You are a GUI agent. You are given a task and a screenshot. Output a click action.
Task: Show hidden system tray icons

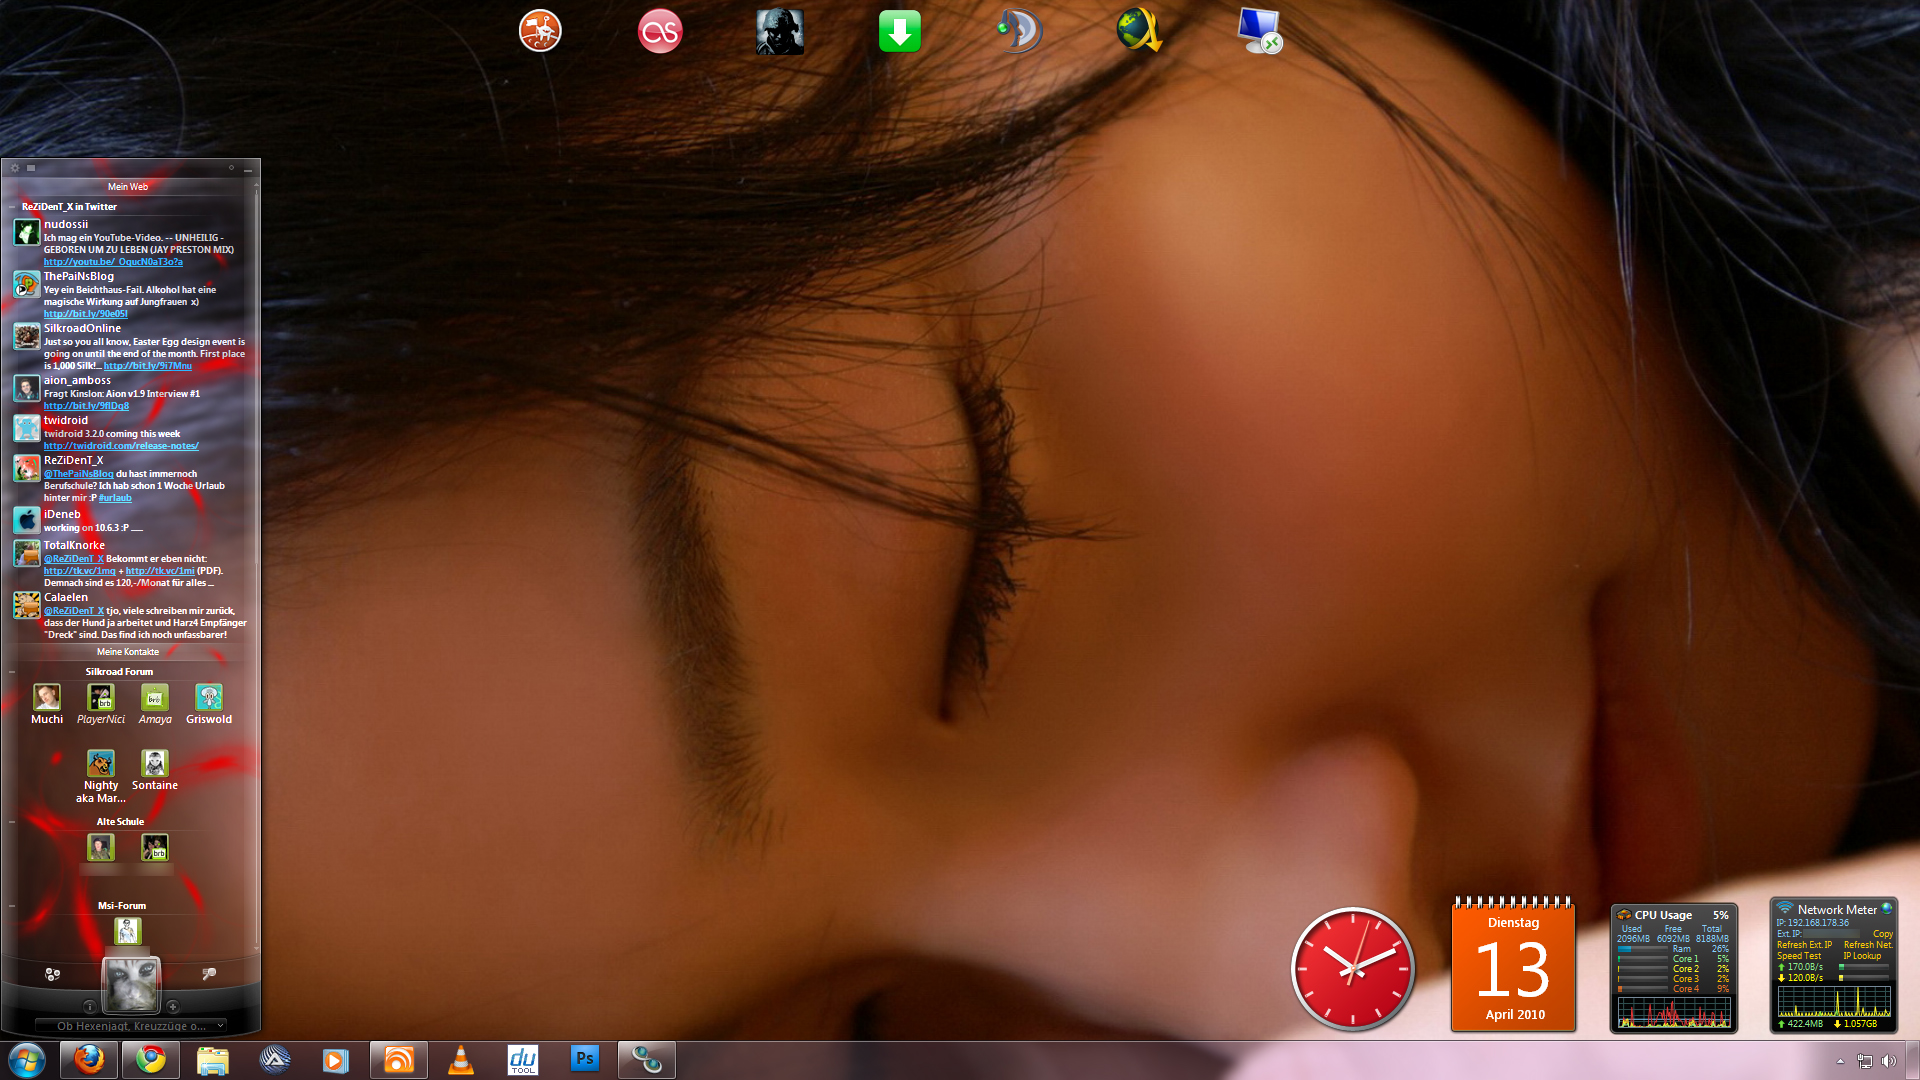coord(1840,1061)
